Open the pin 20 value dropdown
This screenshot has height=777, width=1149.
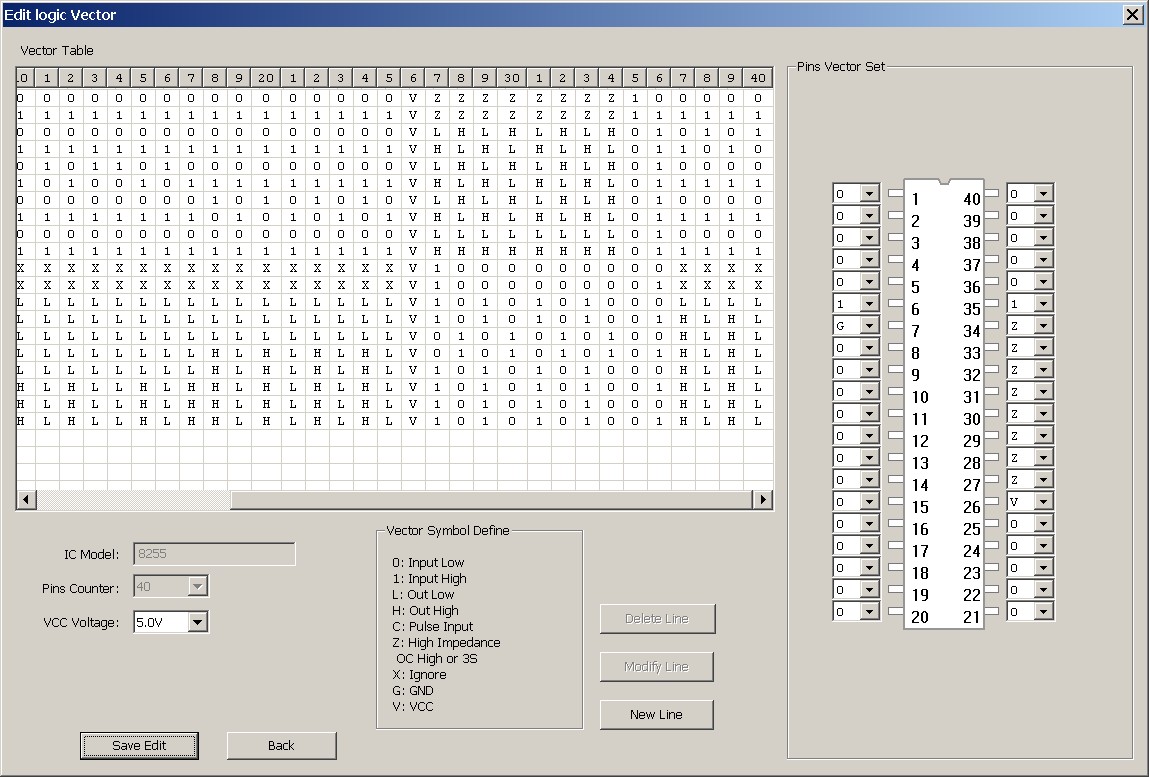coord(869,612)
